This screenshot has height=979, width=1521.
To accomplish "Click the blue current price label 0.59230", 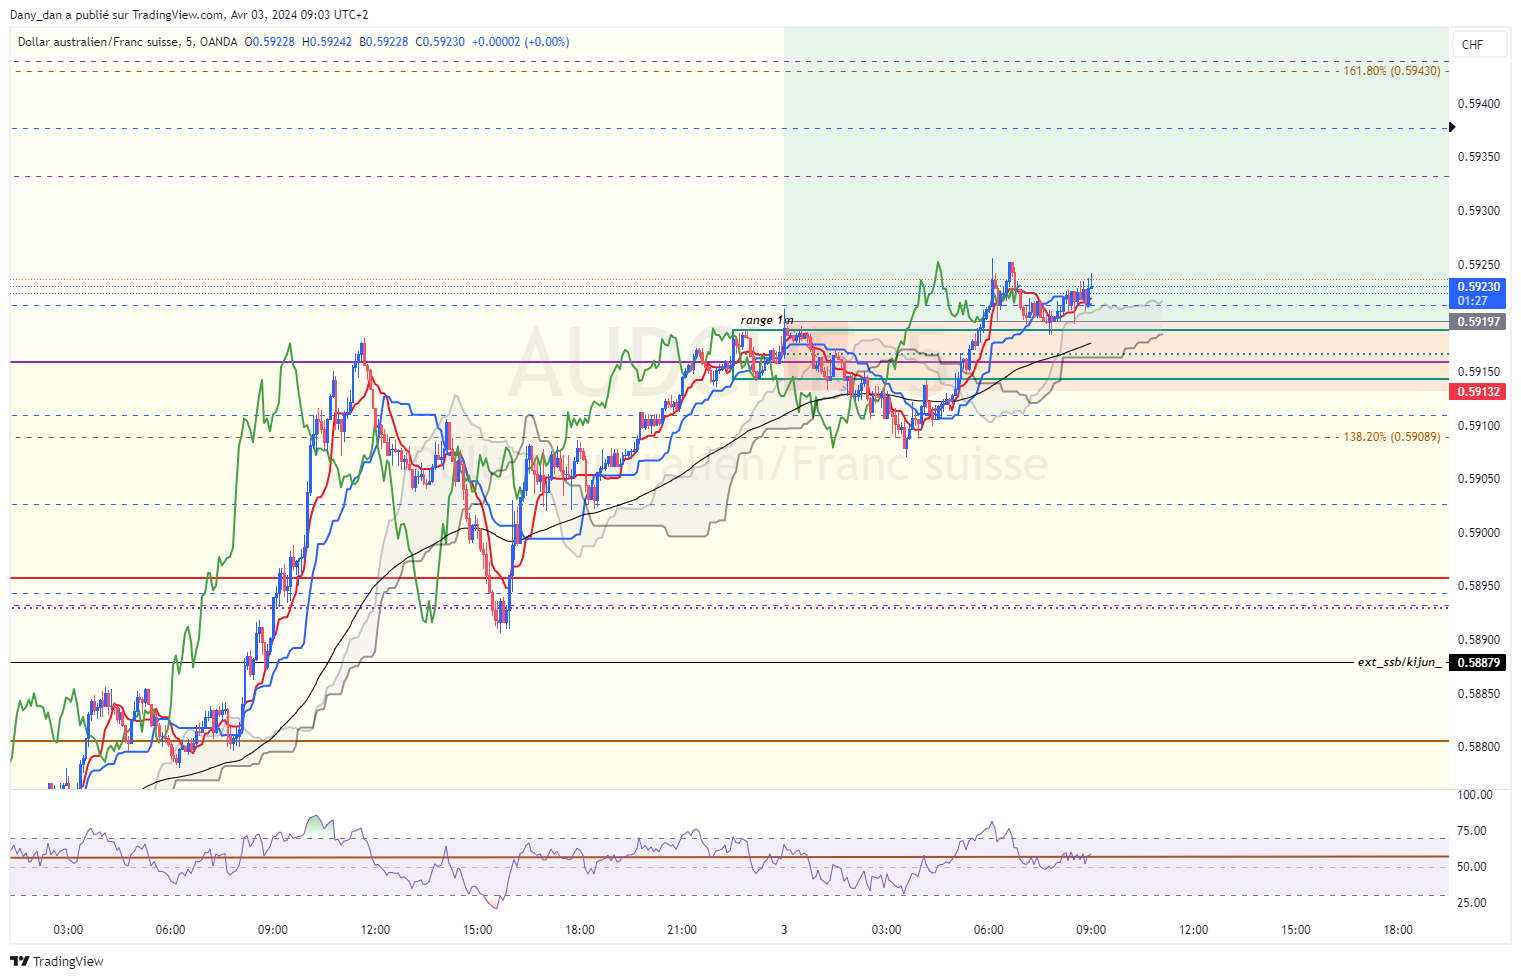I will click(x=1478, y=293).
